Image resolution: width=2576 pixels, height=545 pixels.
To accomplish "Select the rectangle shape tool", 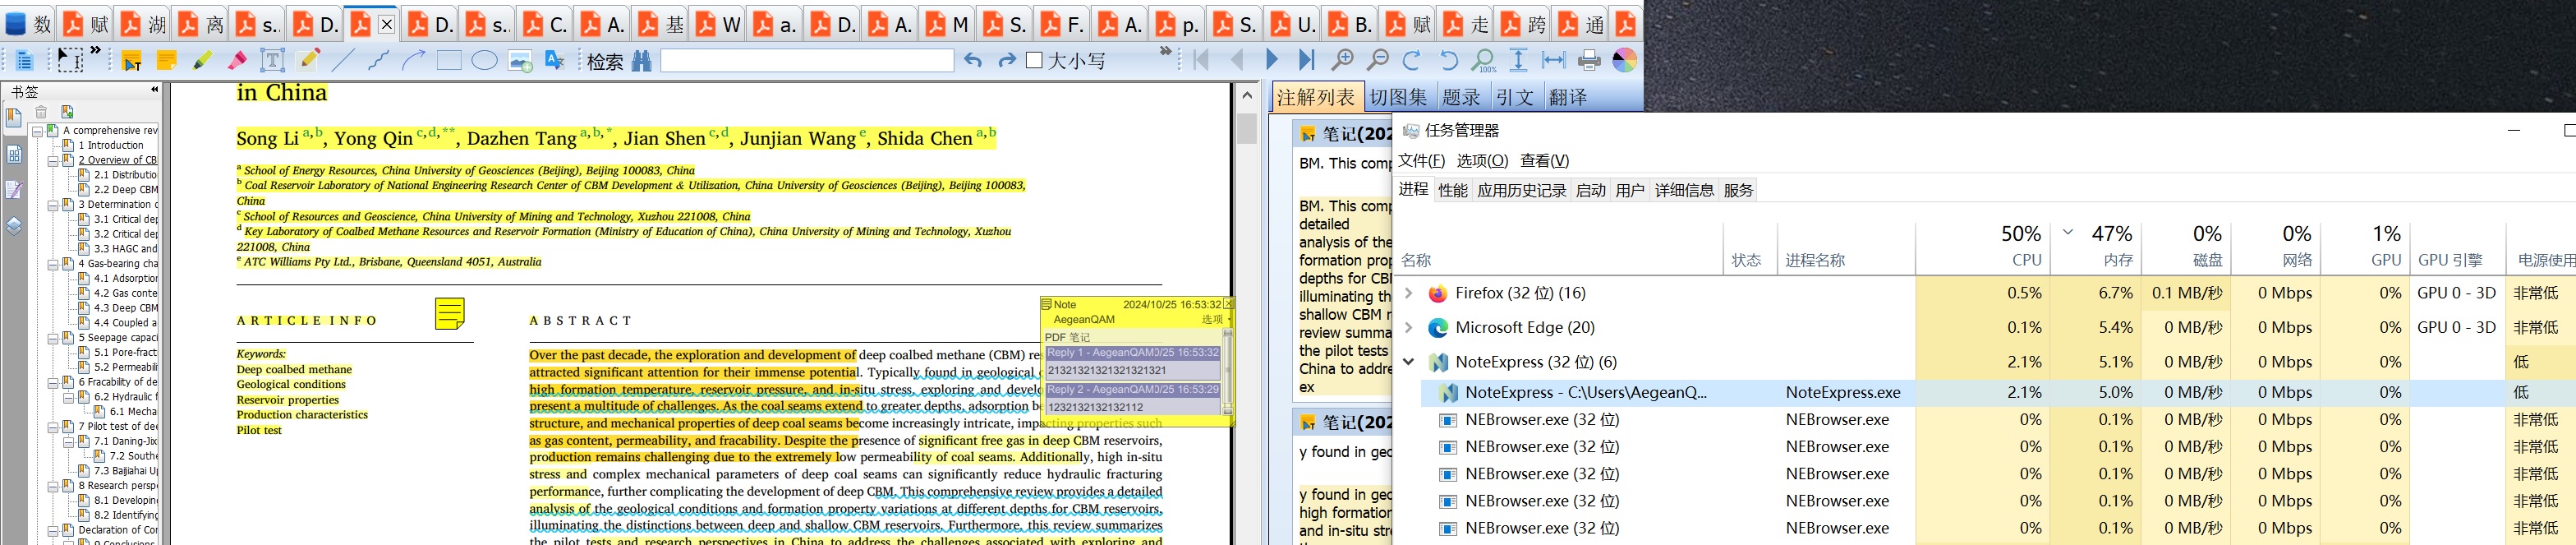I will click(x=449, y=61).
